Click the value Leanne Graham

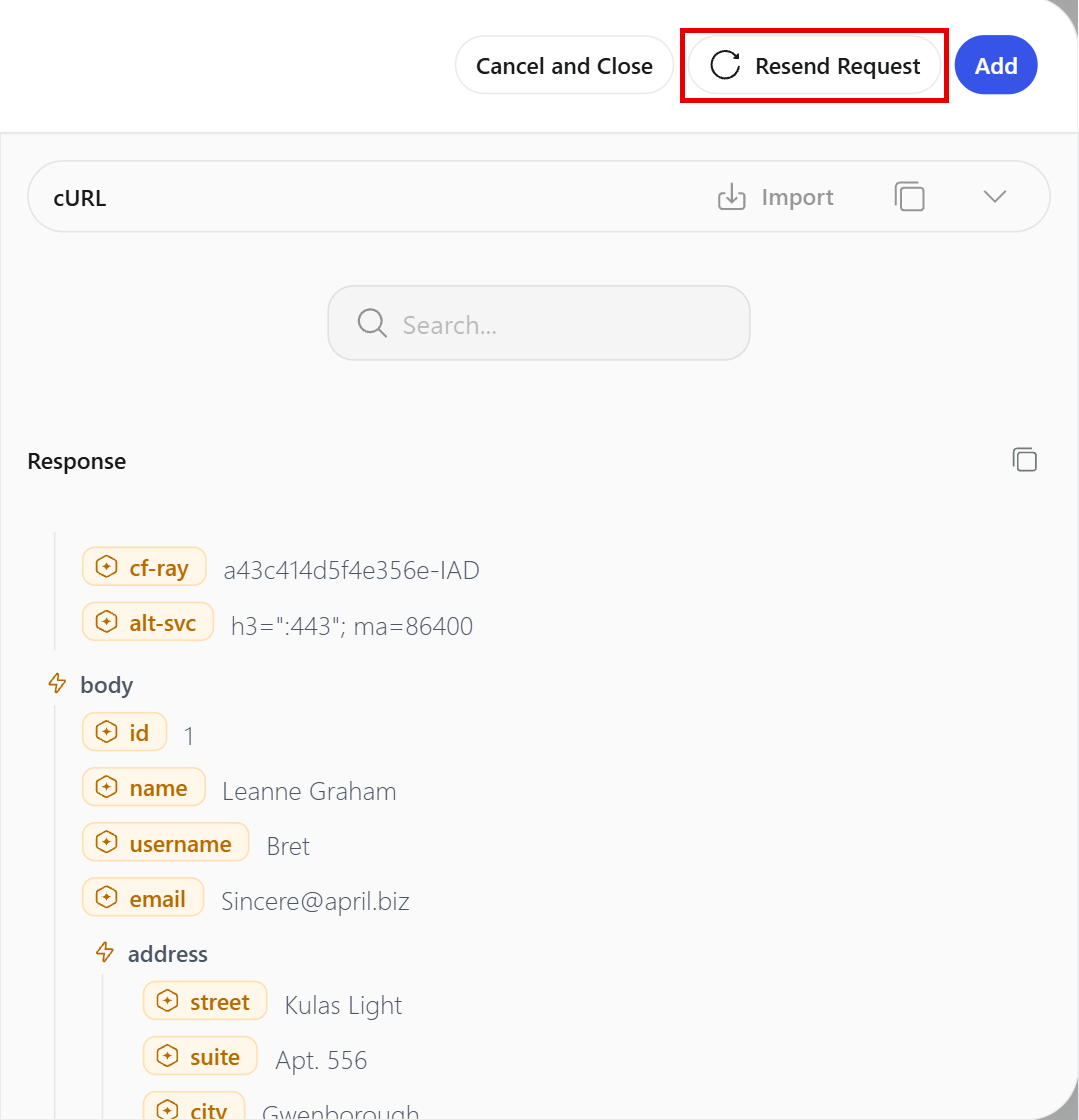[x=309, y=791]
